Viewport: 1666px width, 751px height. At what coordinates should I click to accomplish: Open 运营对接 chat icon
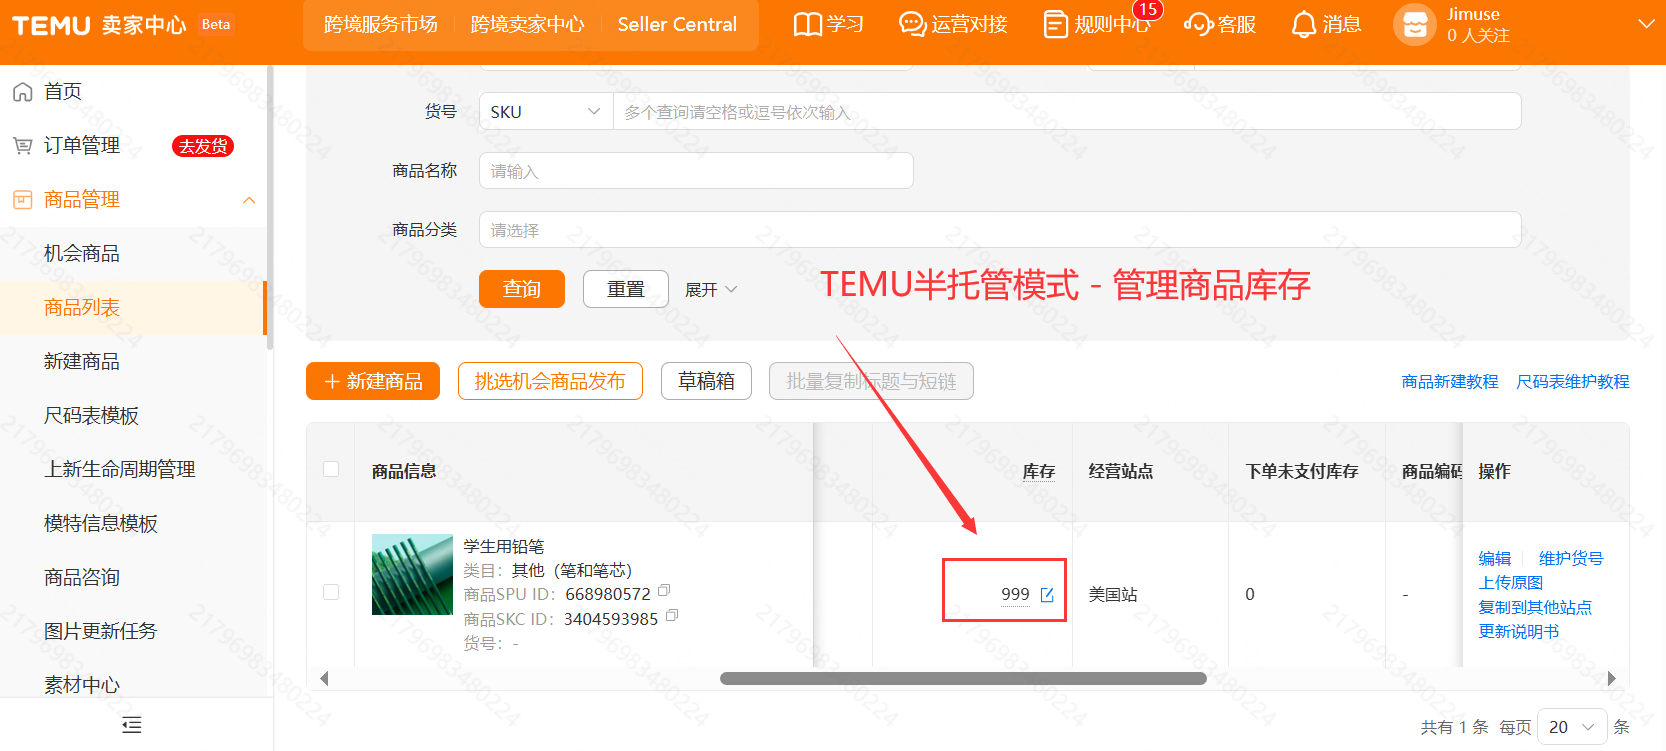(912, 24)
